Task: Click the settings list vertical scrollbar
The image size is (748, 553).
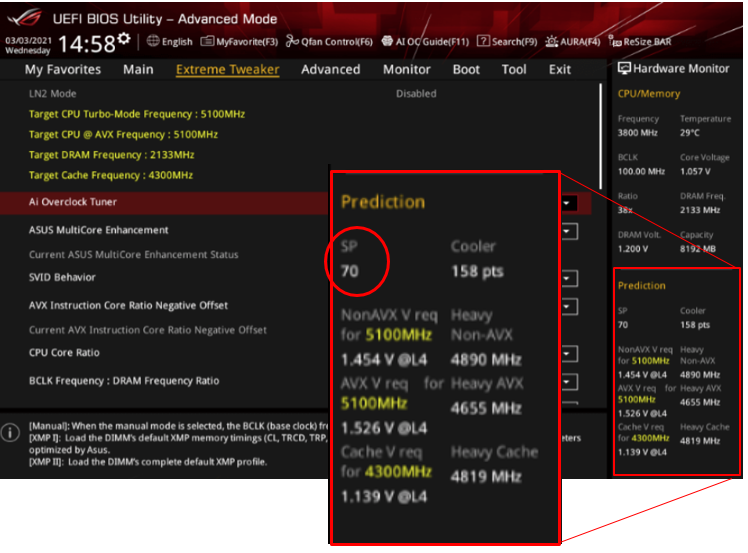Action: (601, 136)
